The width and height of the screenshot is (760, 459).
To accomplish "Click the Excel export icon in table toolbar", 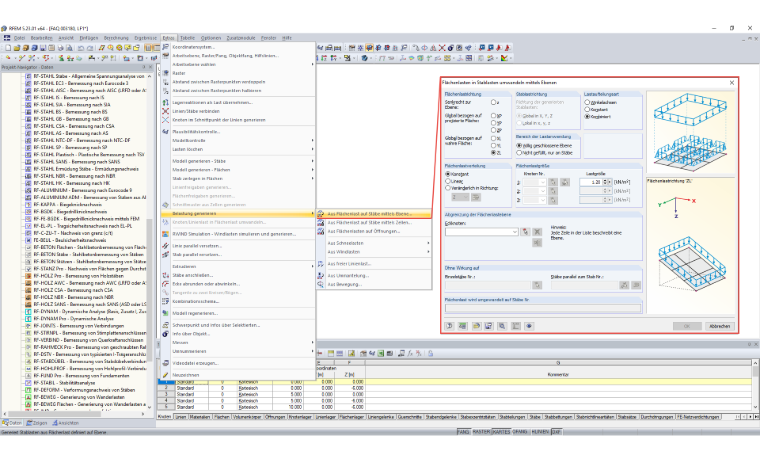I will [x=380, y=353].
